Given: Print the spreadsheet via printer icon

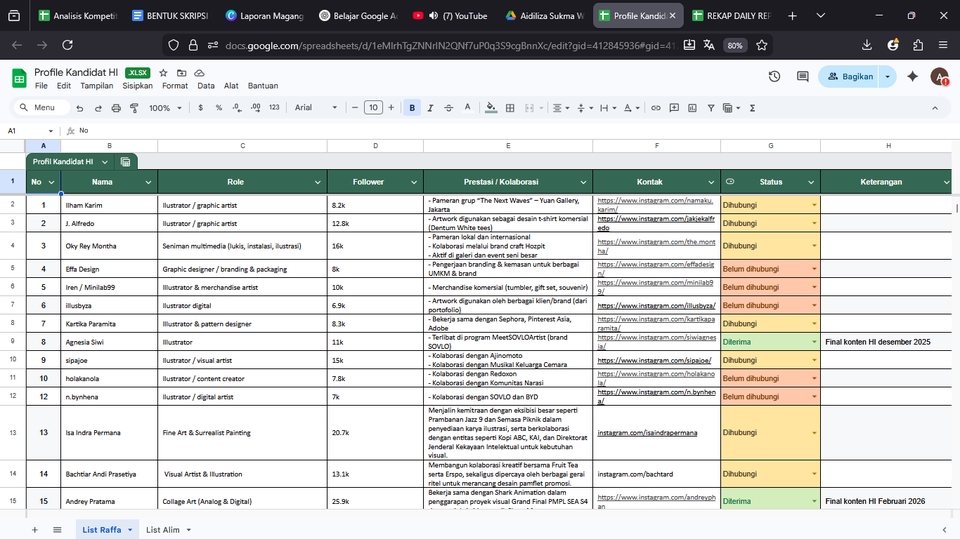Looking at the screenshot, I should click(x=116, y=108).
